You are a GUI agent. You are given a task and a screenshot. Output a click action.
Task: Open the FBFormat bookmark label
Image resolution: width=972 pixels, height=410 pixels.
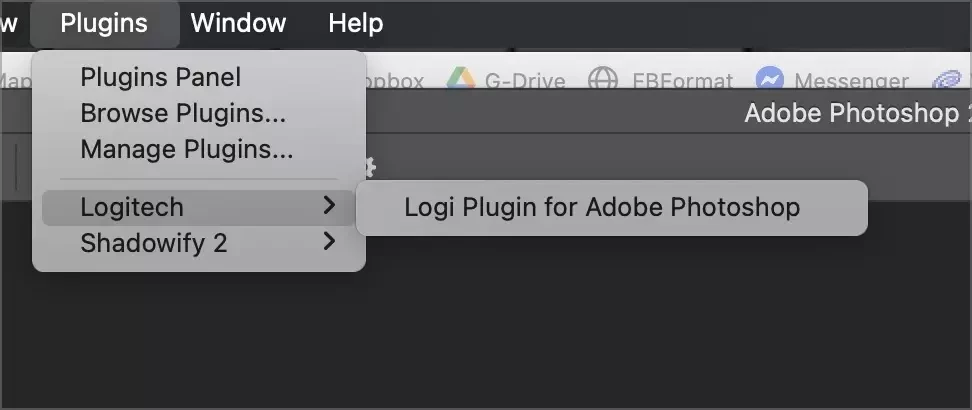683,81
